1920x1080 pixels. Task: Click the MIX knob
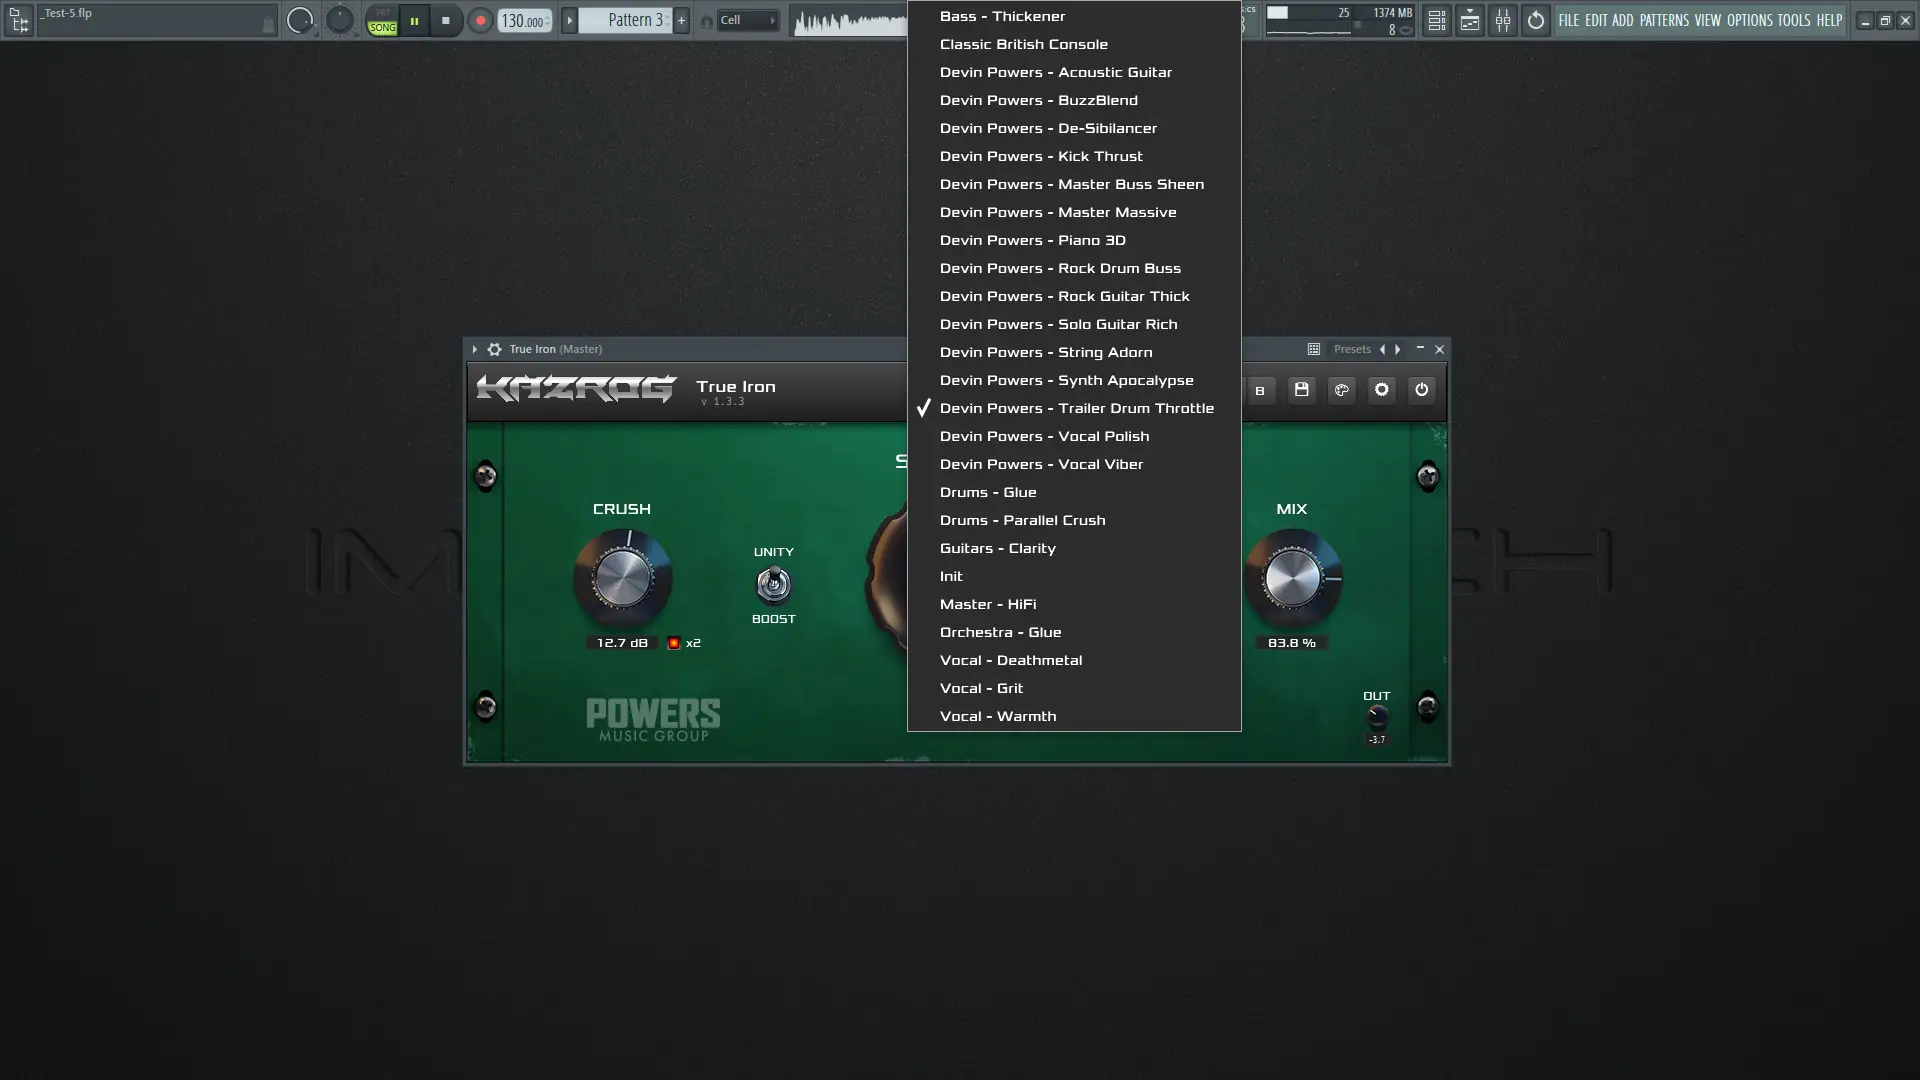coord(1291,578)
